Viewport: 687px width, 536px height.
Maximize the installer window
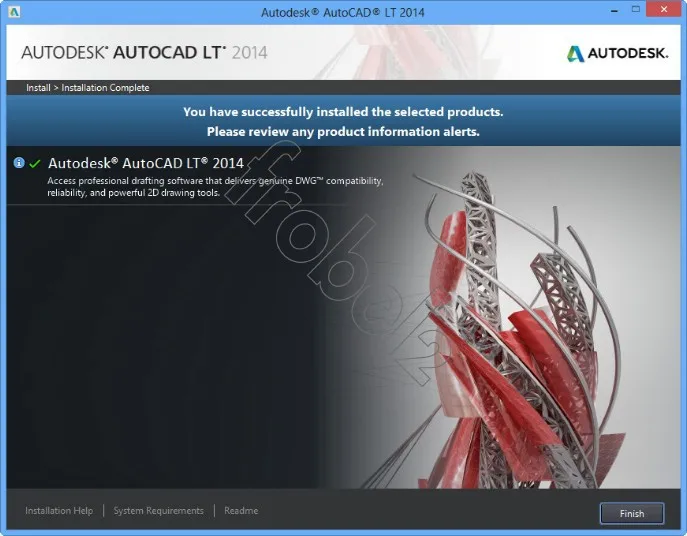tap(636, 10)
